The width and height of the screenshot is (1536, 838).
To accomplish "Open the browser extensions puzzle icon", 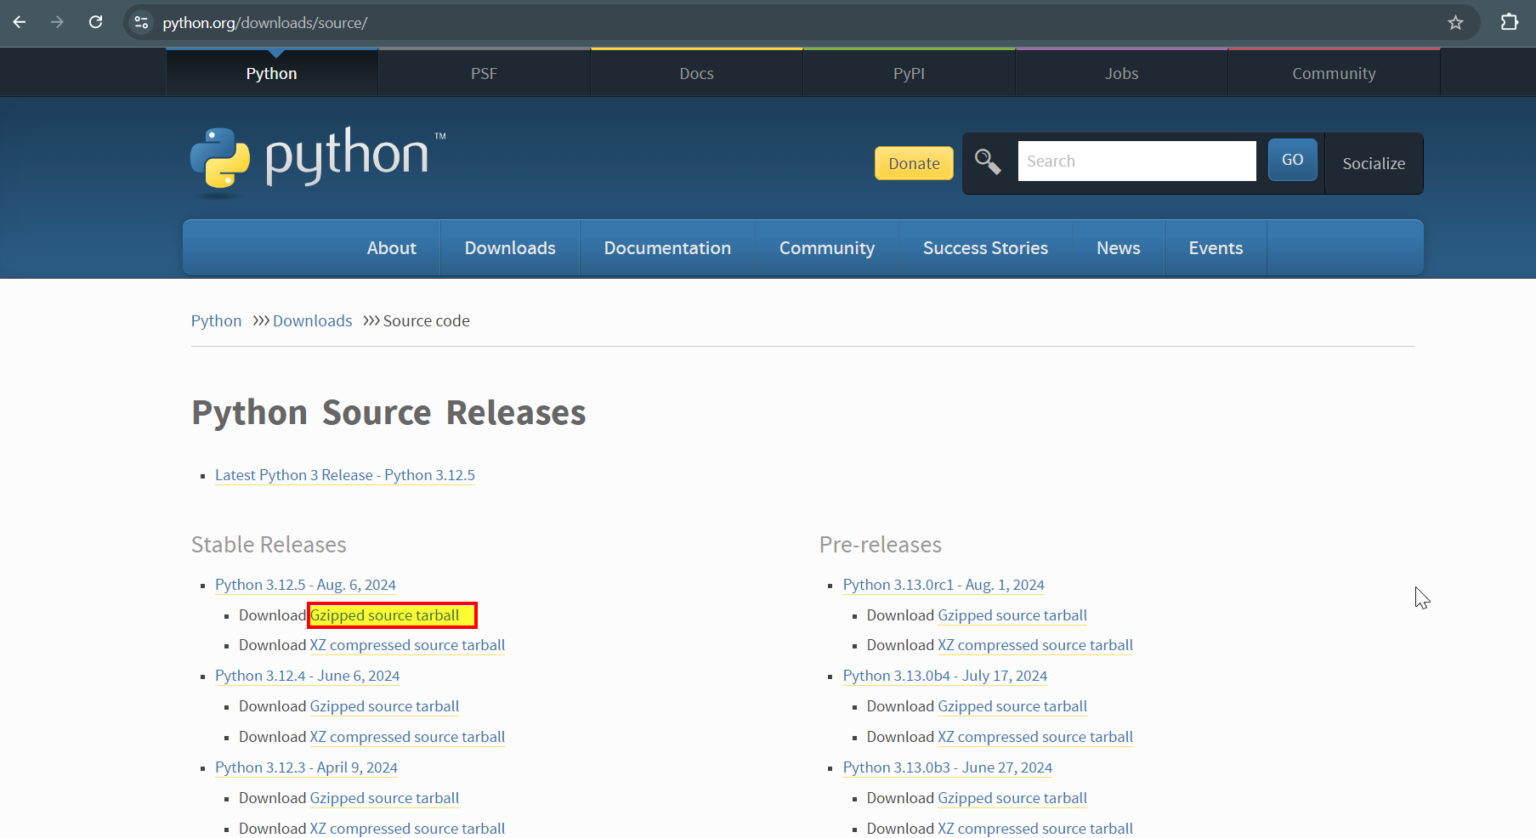I will (x=1509, y=22).
